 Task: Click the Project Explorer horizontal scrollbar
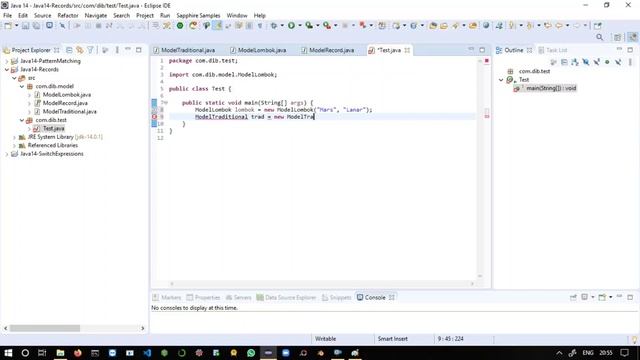pyautogui.click(x=45, y=328)
